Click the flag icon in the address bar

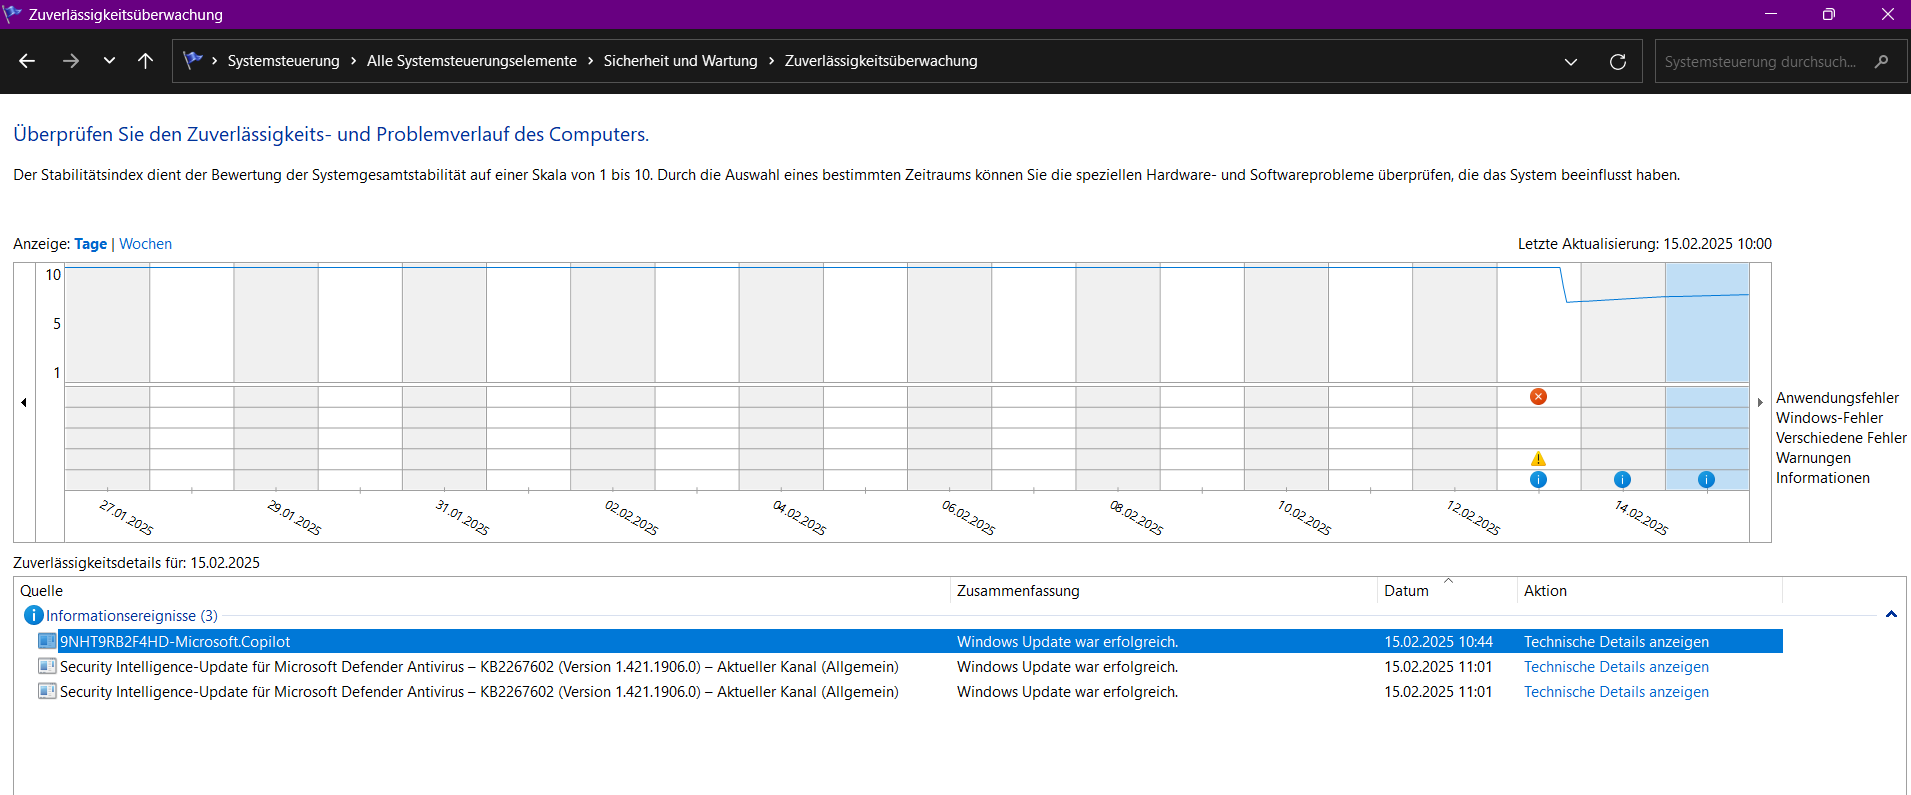[193, 60]
